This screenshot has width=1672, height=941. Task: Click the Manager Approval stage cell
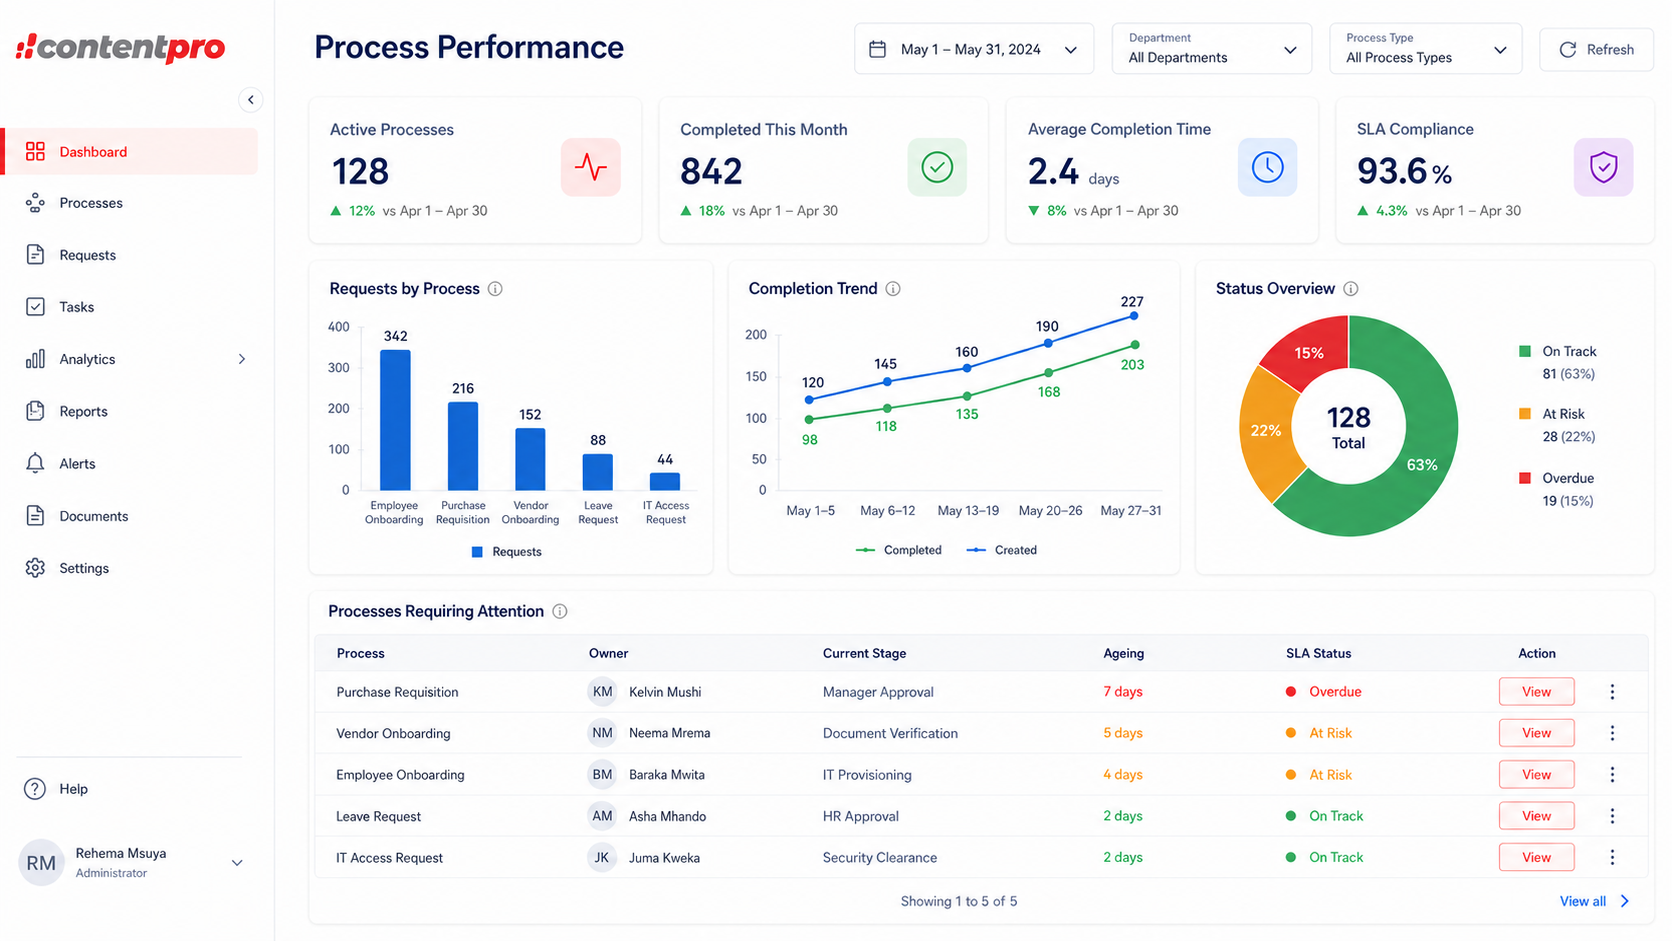coord(878,692)
